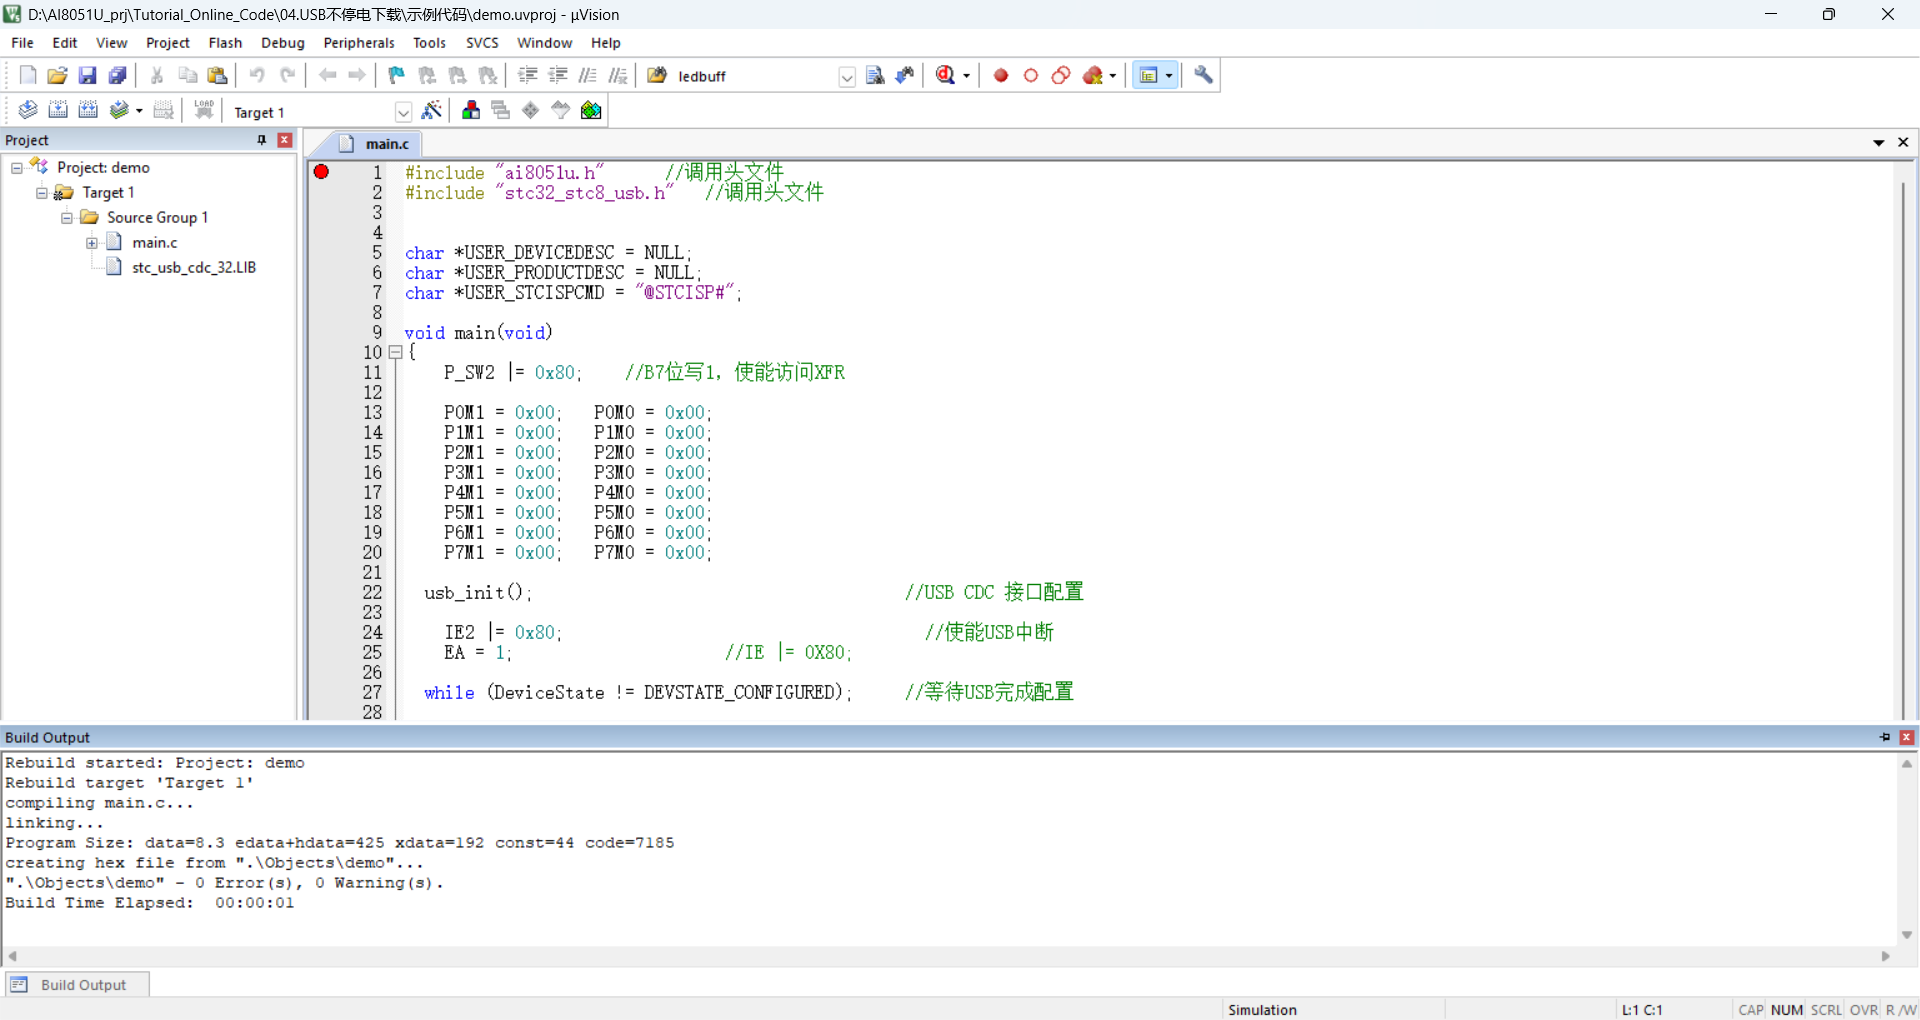The width and height of the screenshot is (1920, 1020).
Task: Kill all breakpoints icon
Action: tap(1093, 75)
